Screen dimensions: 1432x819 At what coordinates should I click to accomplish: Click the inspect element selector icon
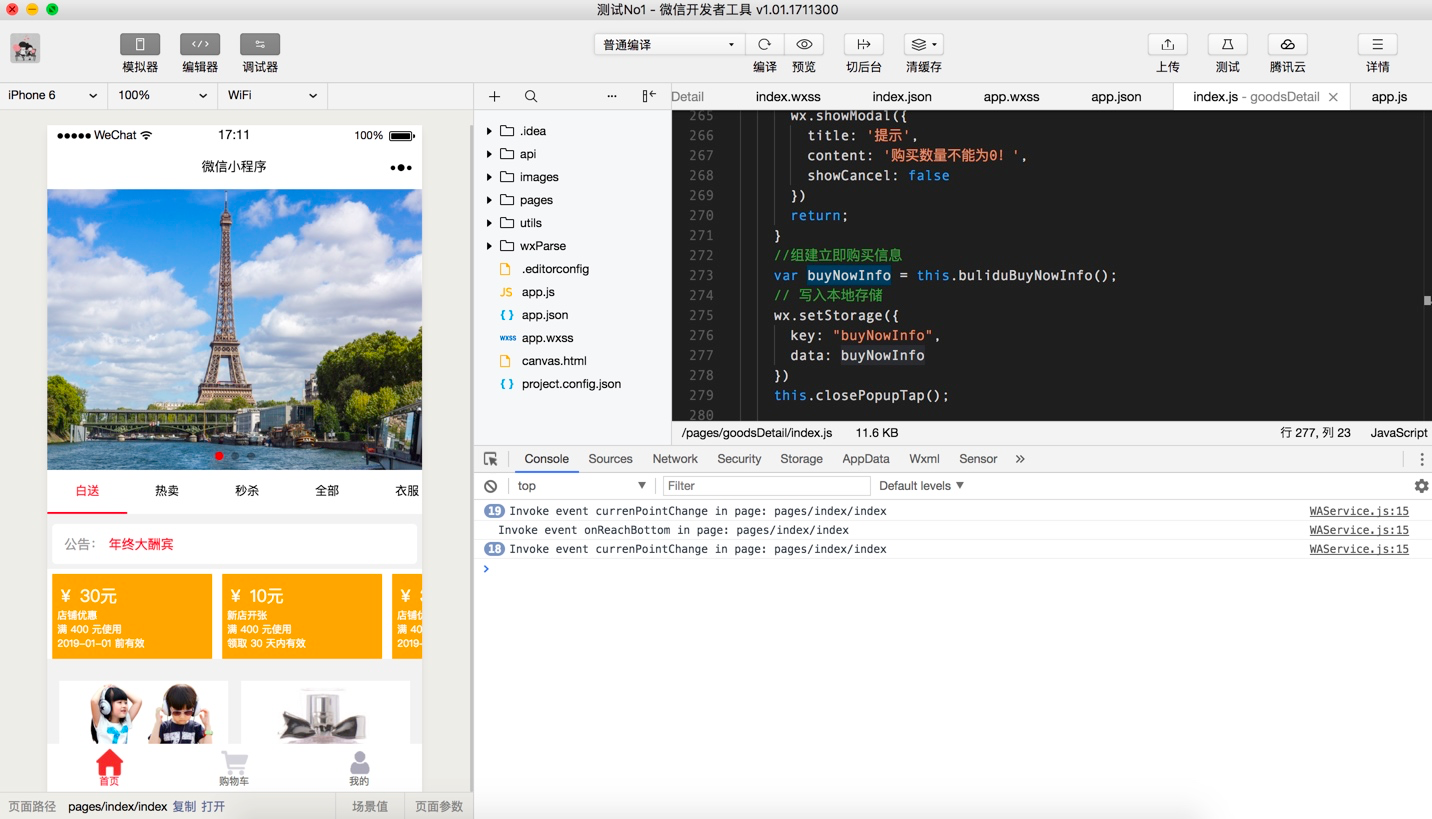coord(491,459)
